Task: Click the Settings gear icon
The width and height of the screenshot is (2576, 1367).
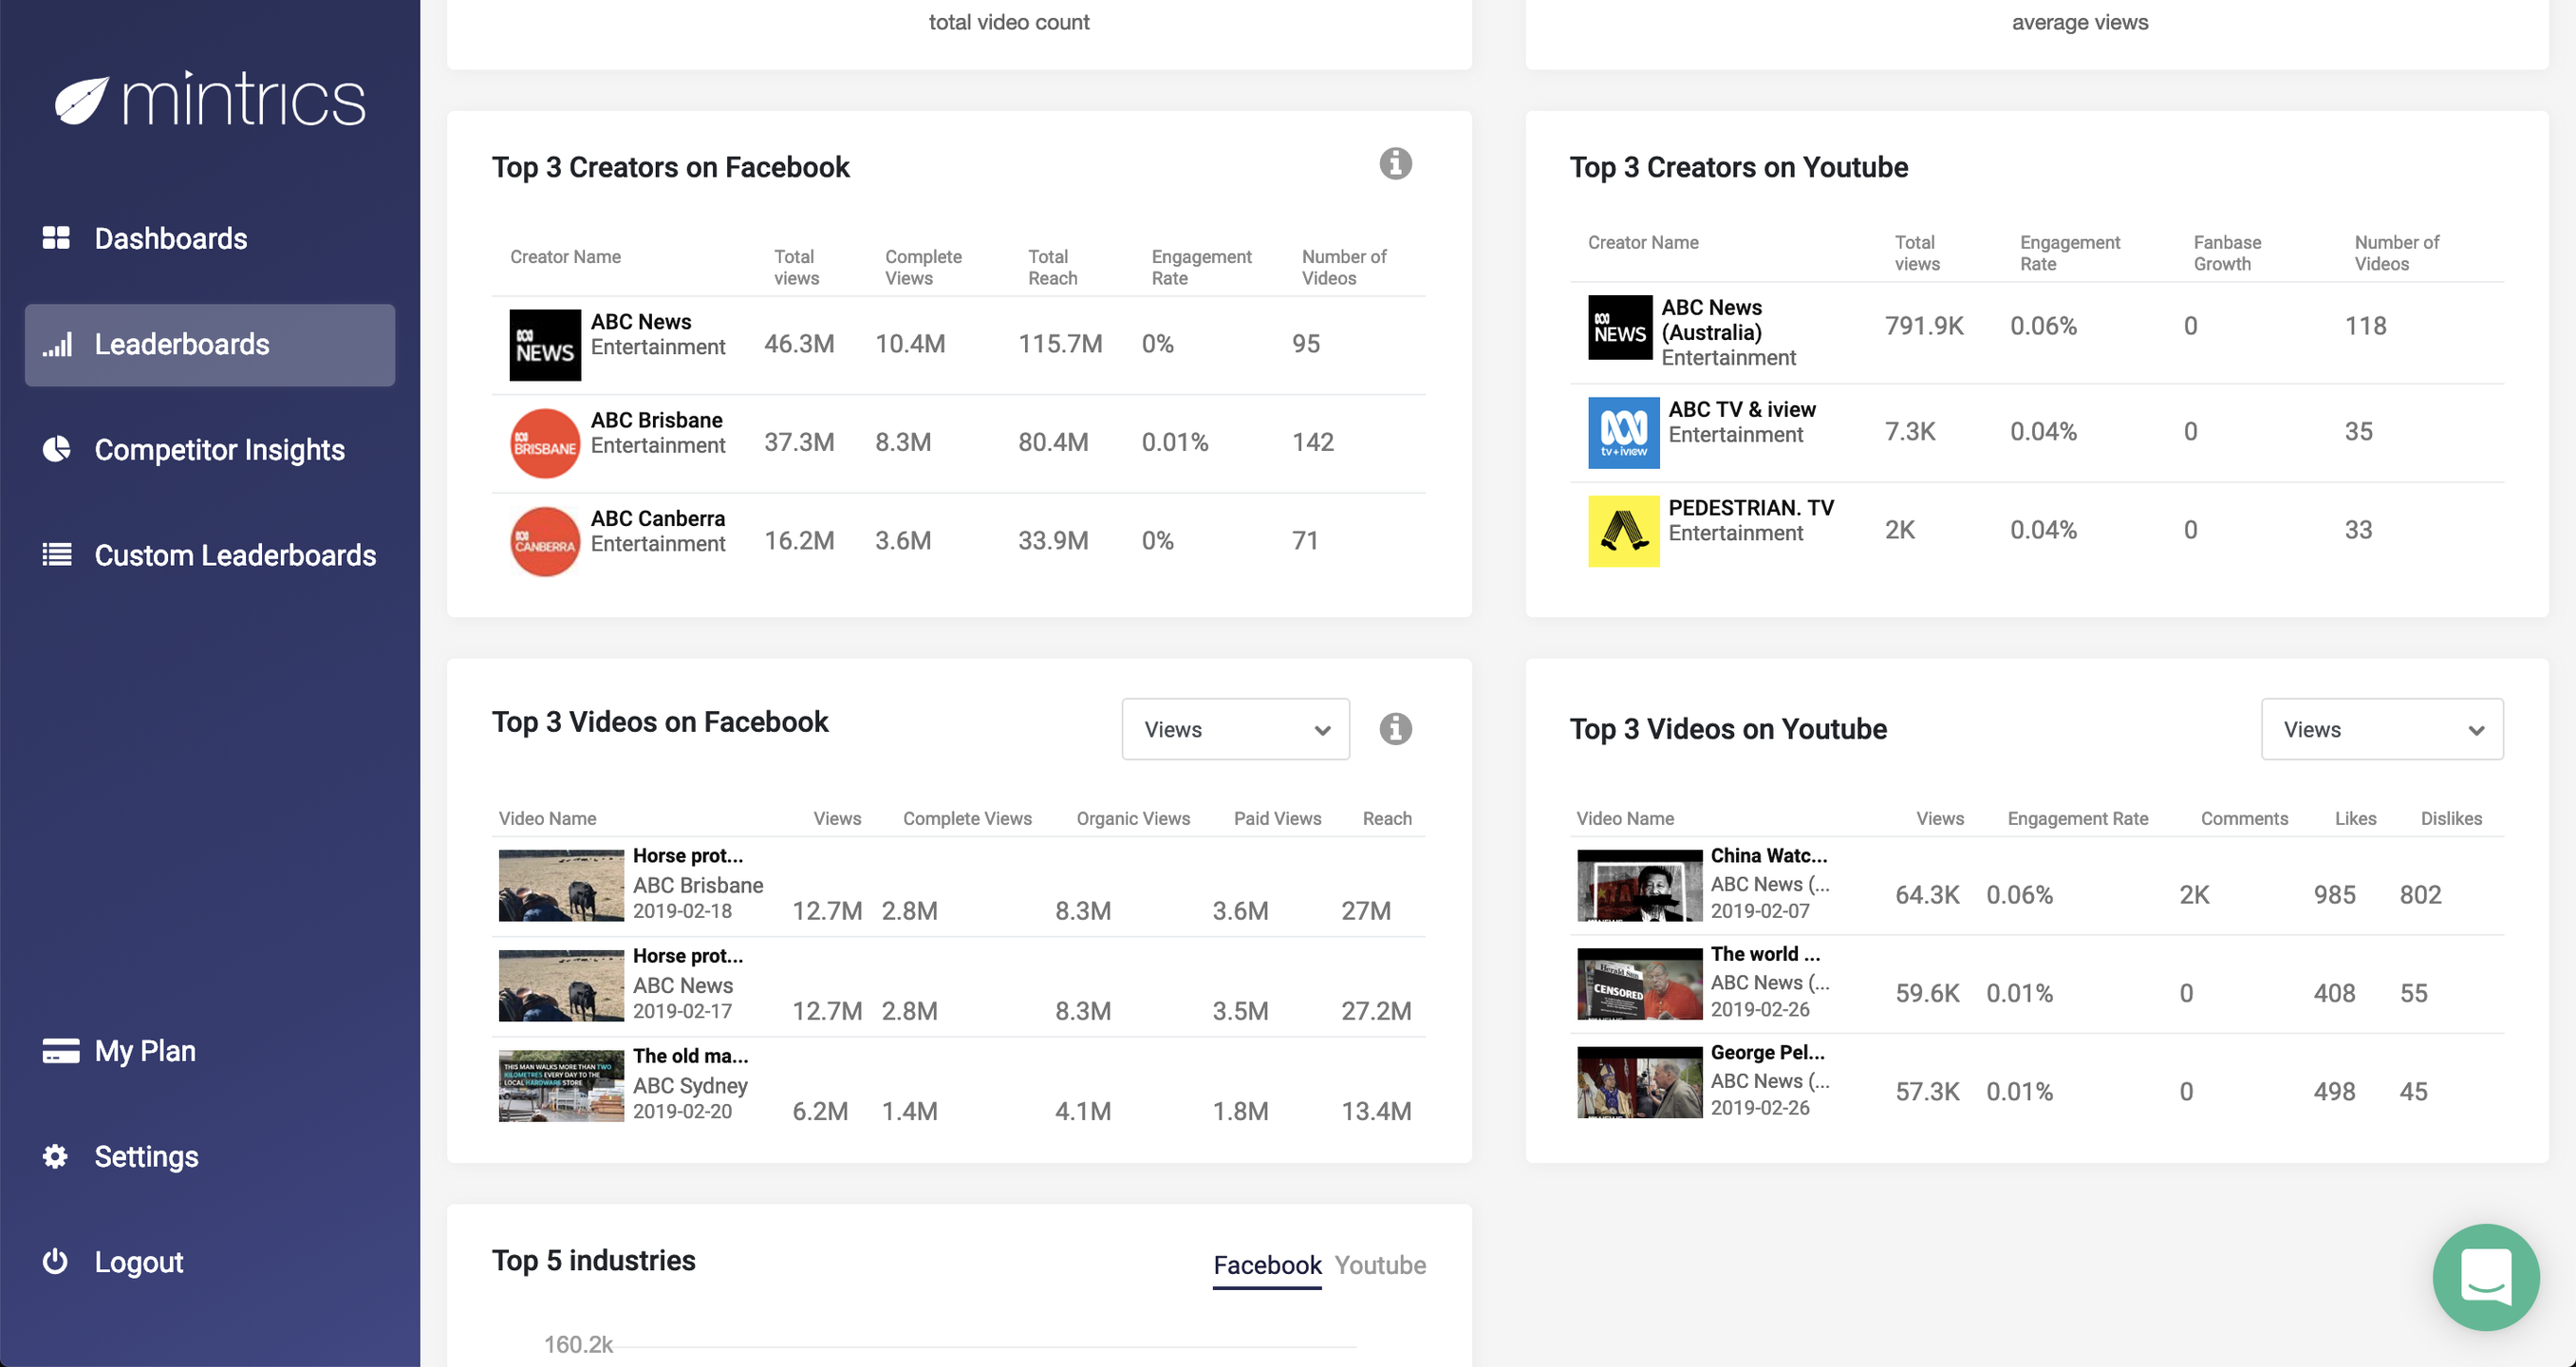Action: click(55, 1157)
